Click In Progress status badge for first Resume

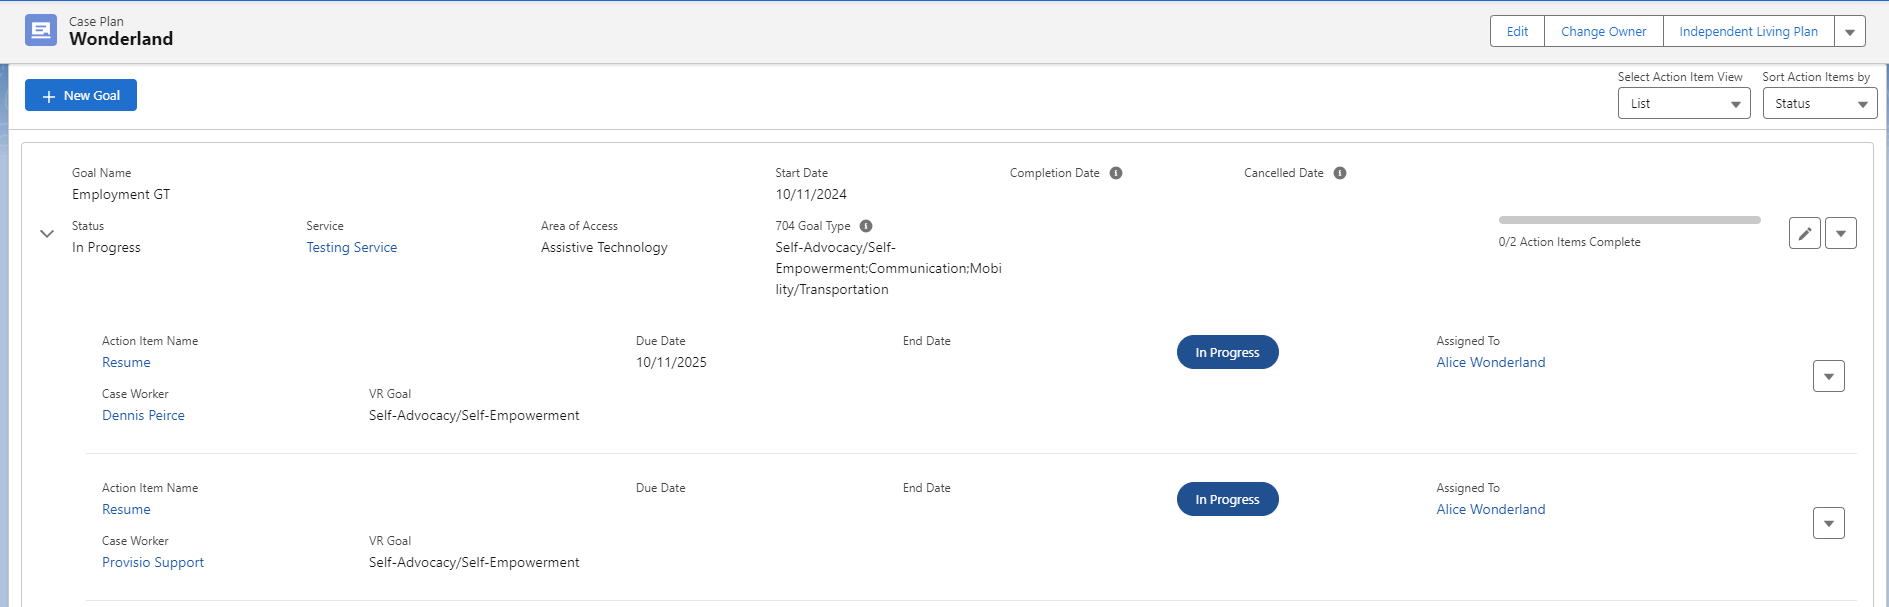tap(1227, 352)
